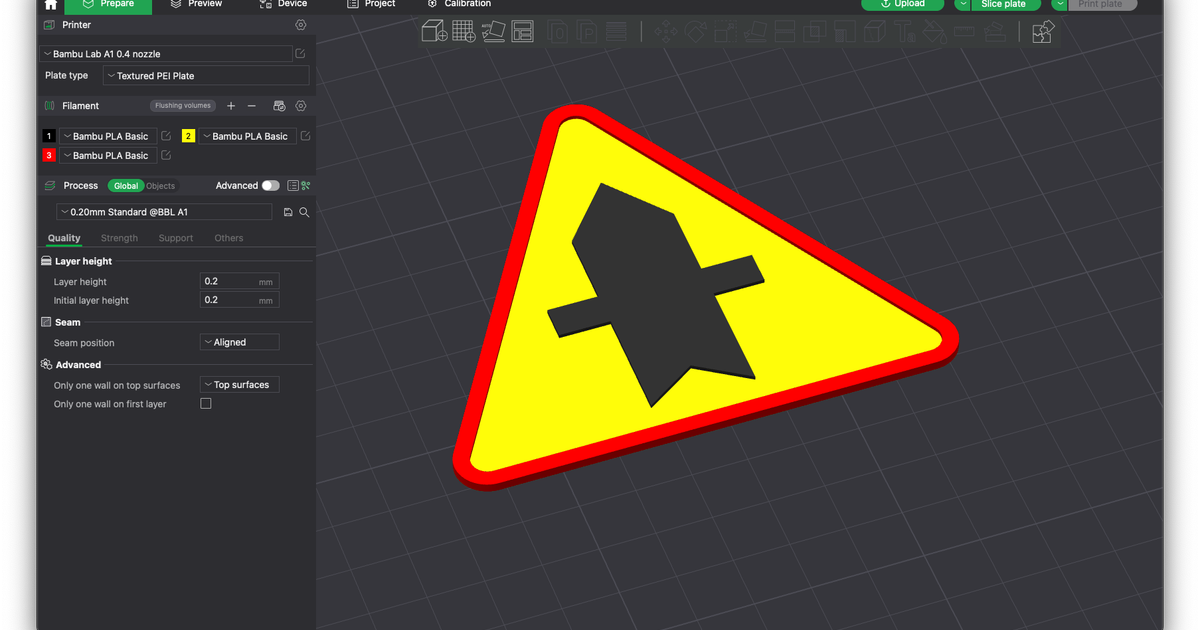Open the printer selection dropdown
1200x630 pixels.
(x=167, y=53)
